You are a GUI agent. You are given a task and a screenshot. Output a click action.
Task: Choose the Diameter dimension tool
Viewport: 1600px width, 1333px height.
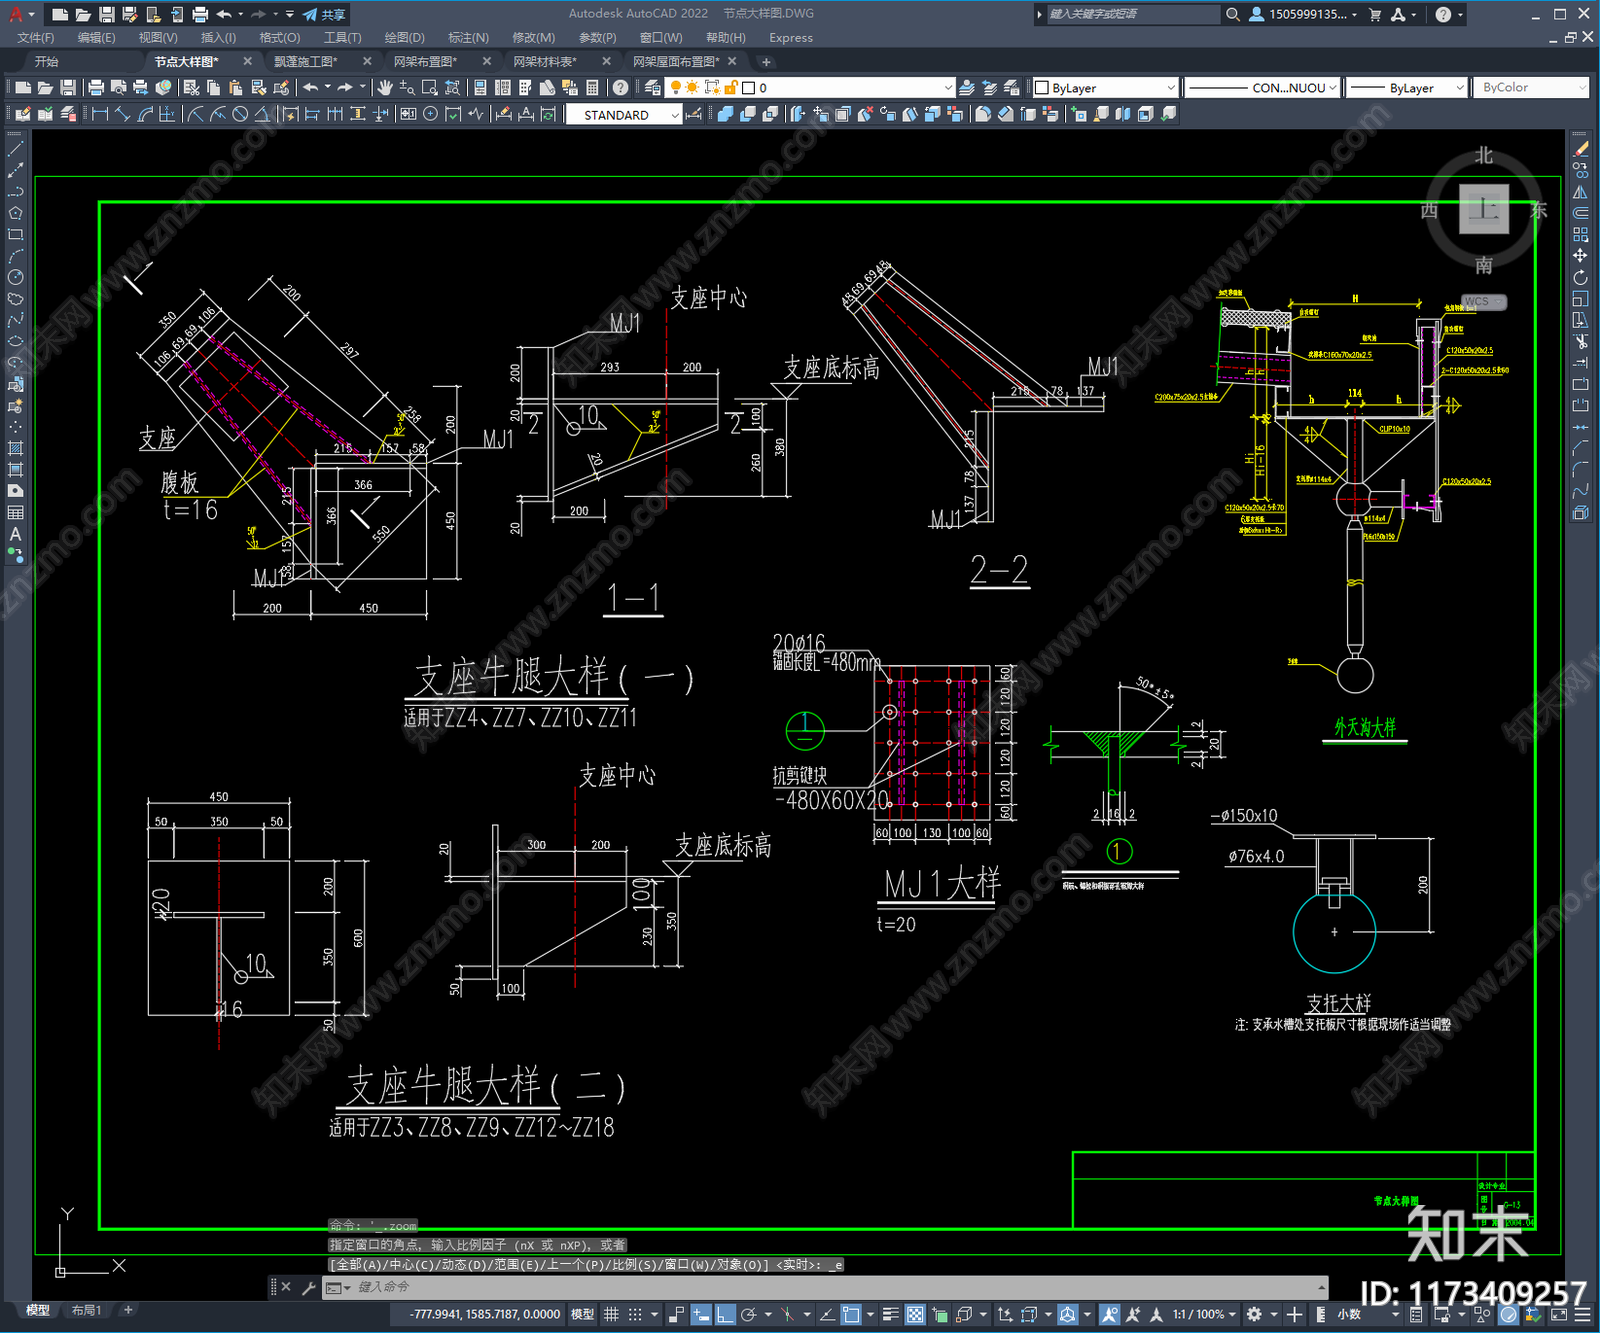240,114
